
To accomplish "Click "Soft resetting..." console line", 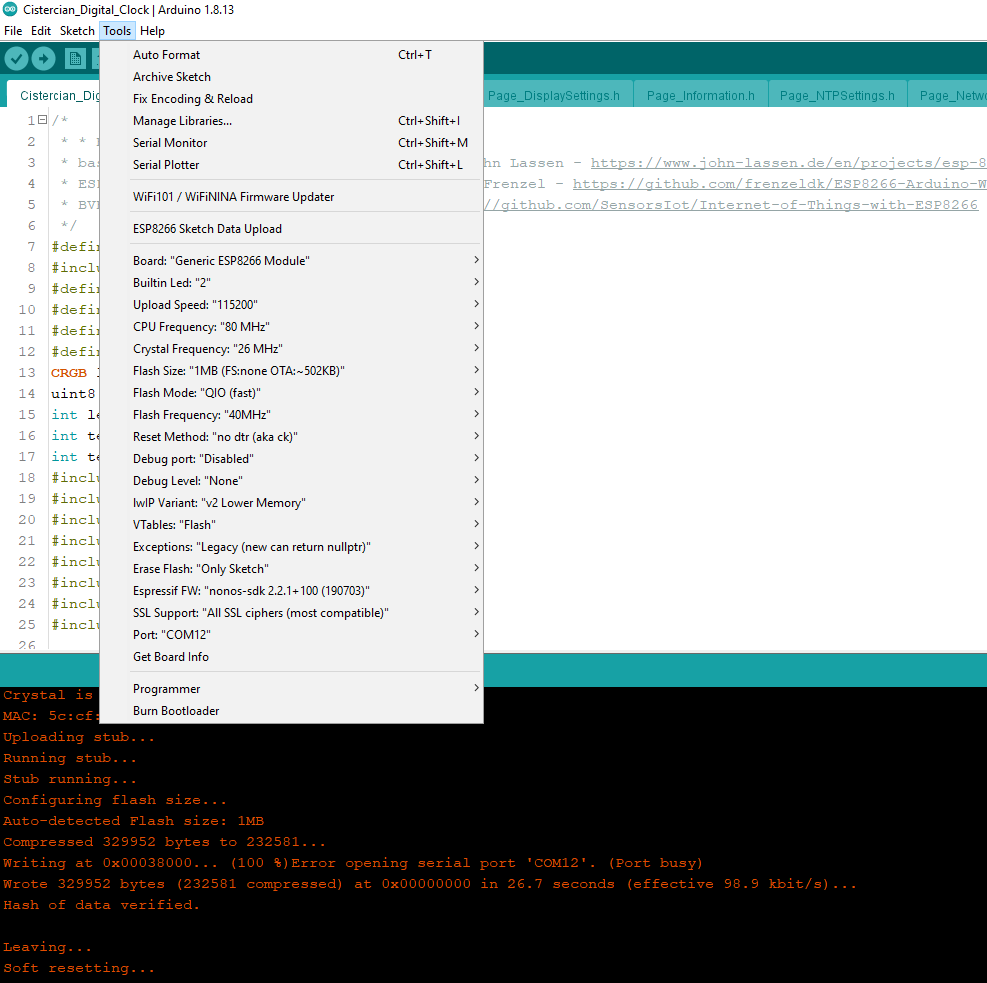I will pos(79,968).
